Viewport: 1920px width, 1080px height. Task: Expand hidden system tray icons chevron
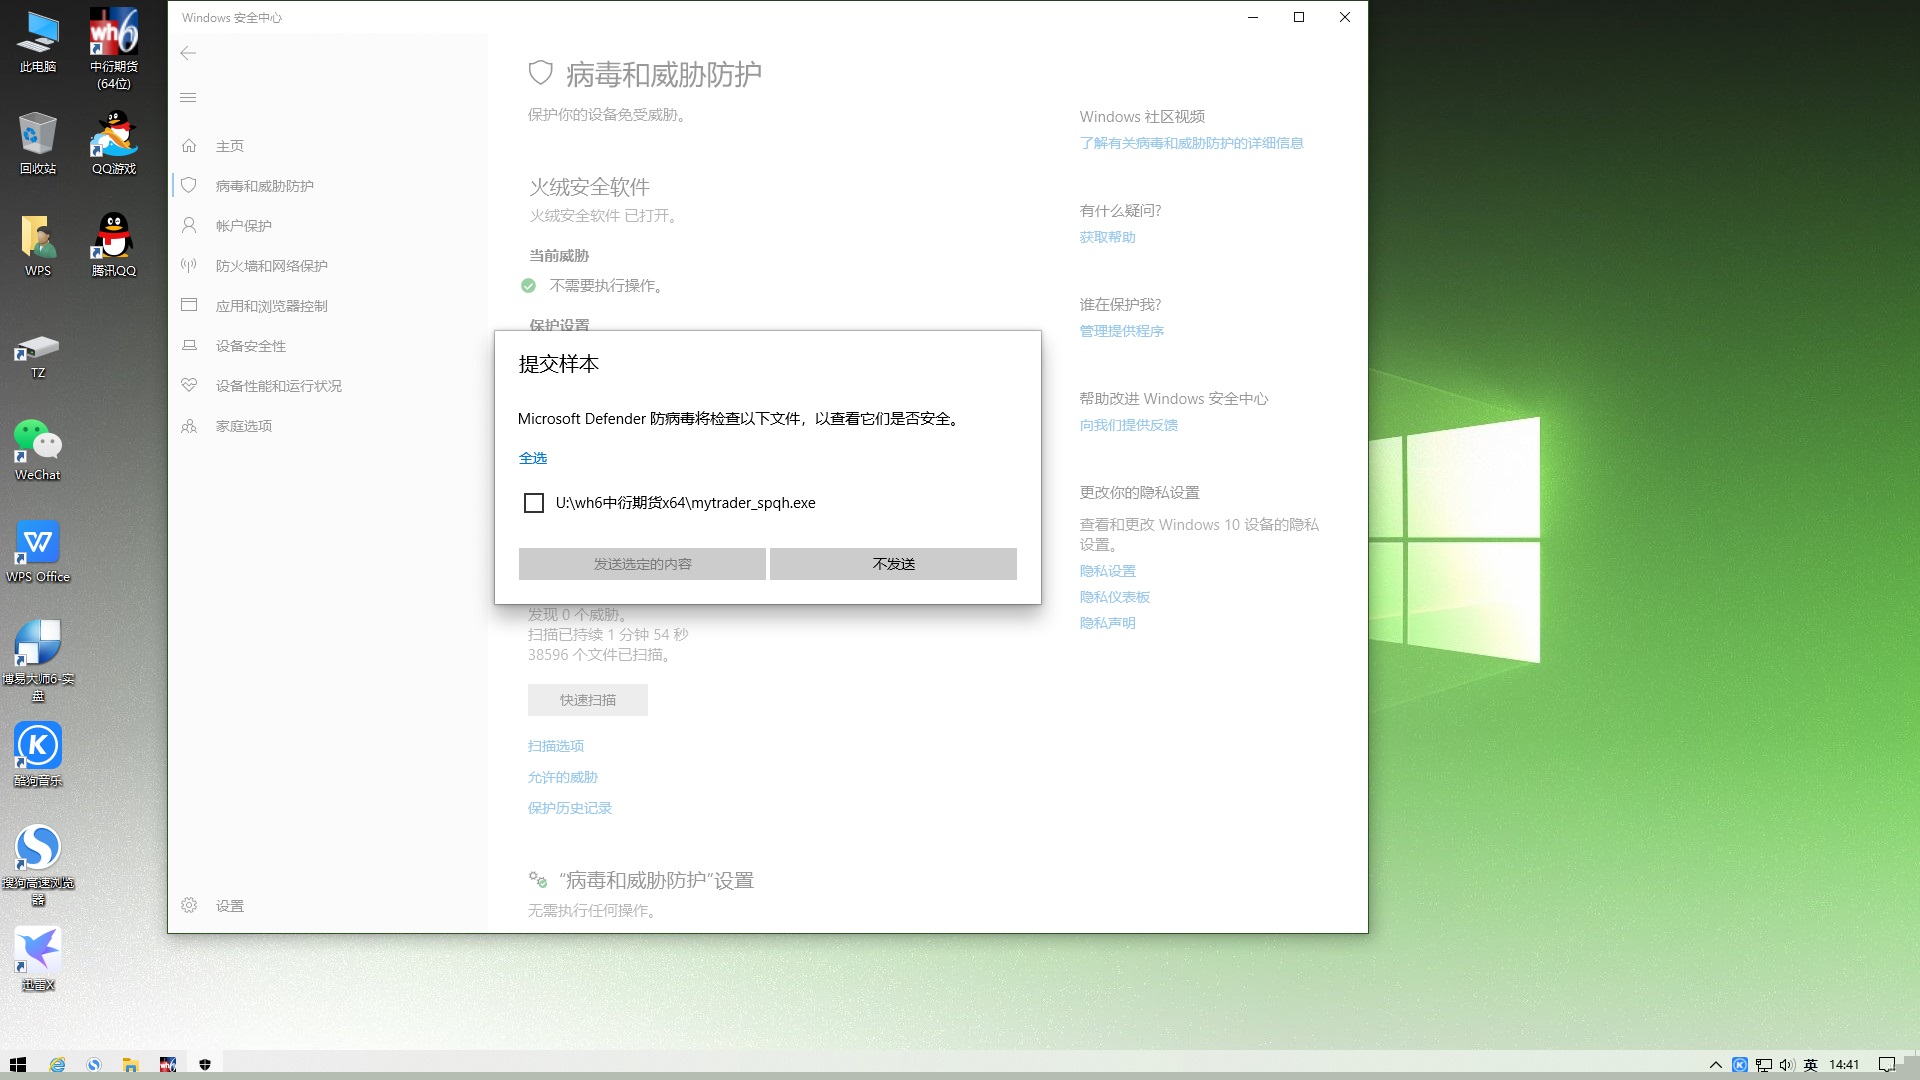pos(1716,1065)
